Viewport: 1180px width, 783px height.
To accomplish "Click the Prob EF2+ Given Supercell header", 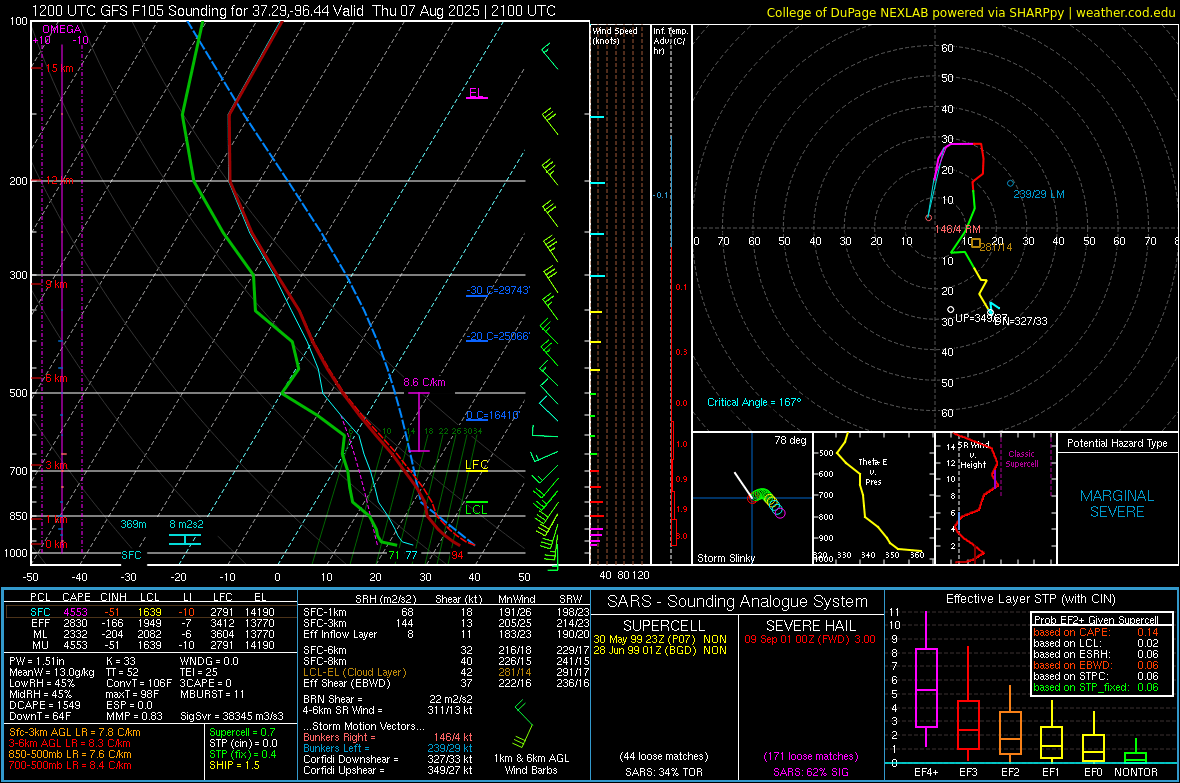I will coord(1096,620).
